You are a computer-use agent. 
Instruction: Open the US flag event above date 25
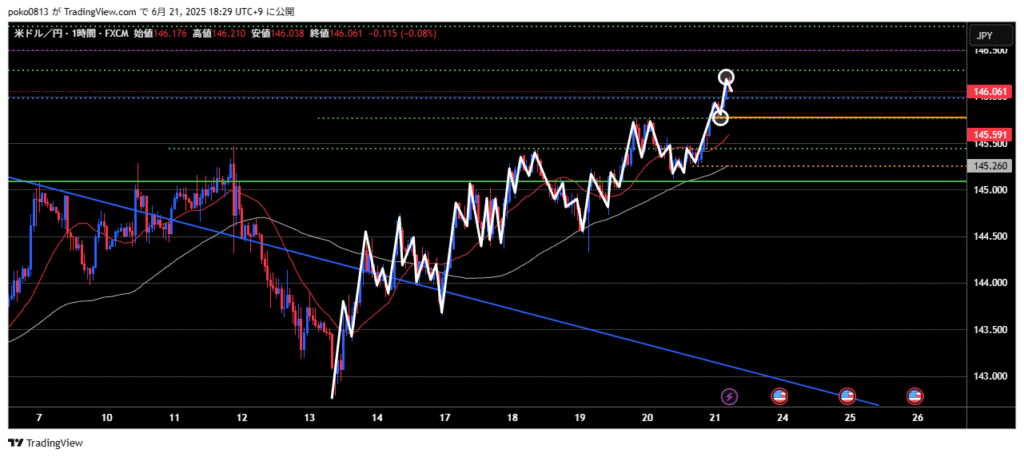(x=847, y=396)
